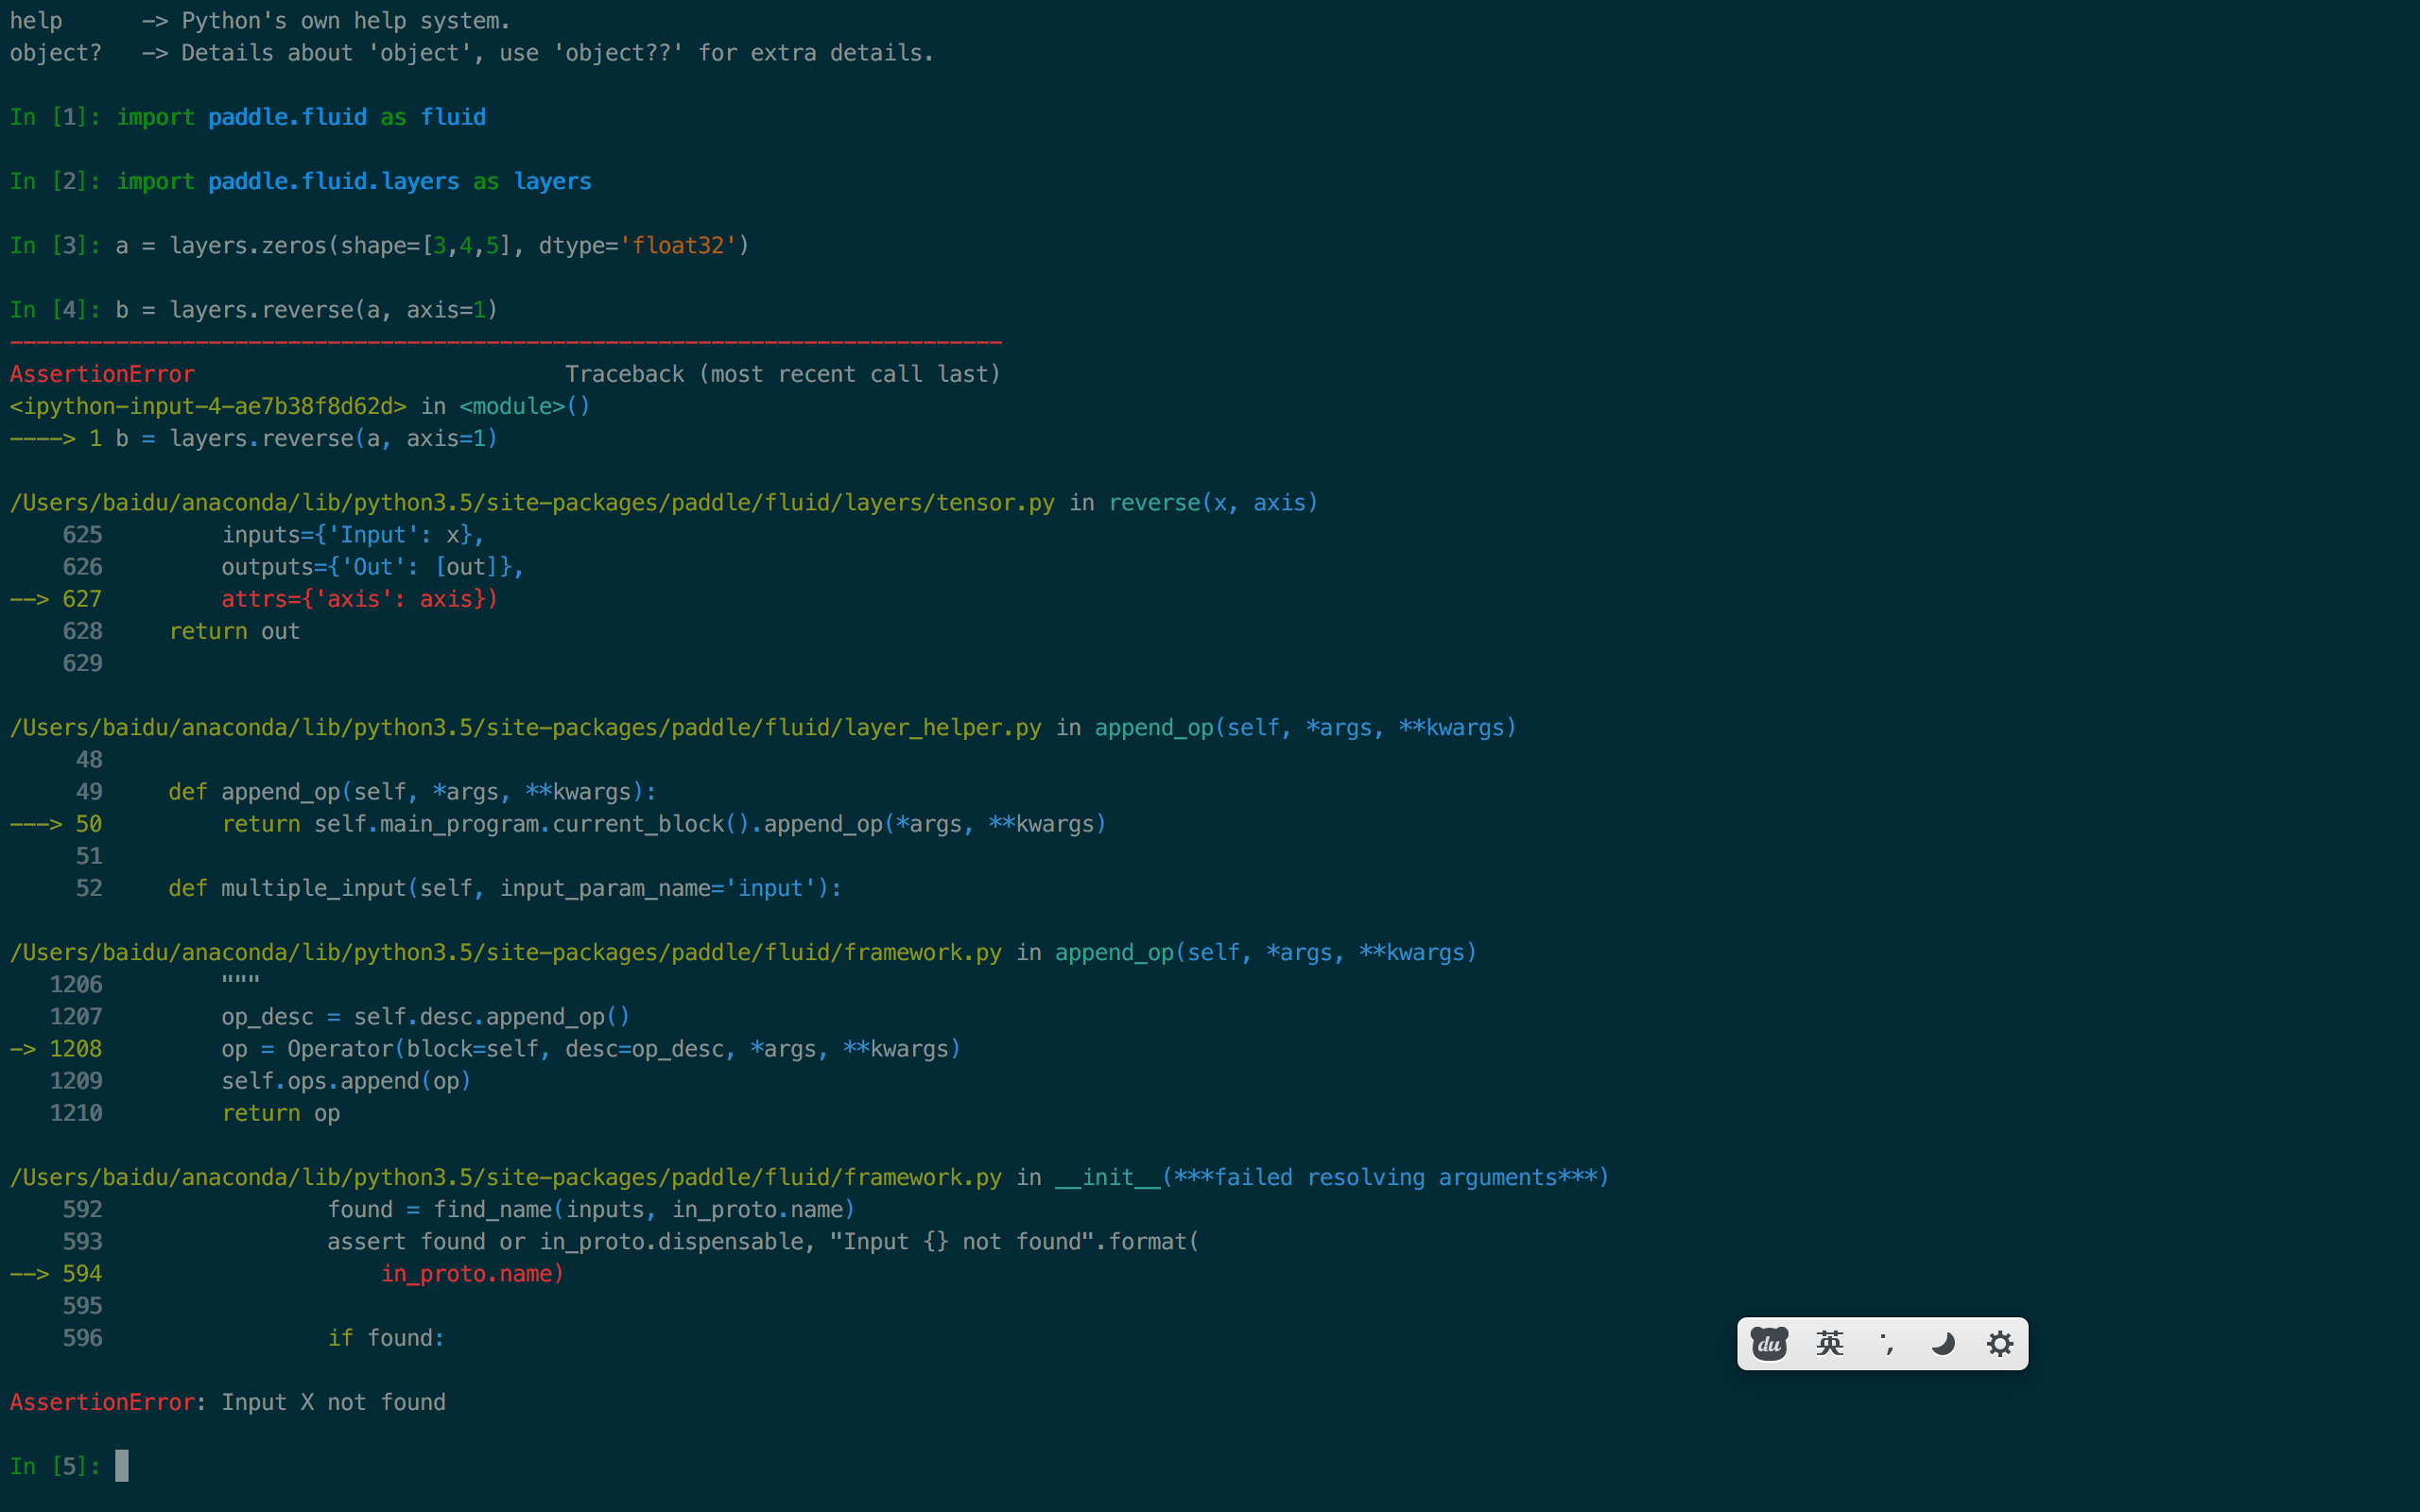The image size is (2420, 1512).
Task: Click the 'Traceback (most recent call last)' text
Action: (782, 375)
